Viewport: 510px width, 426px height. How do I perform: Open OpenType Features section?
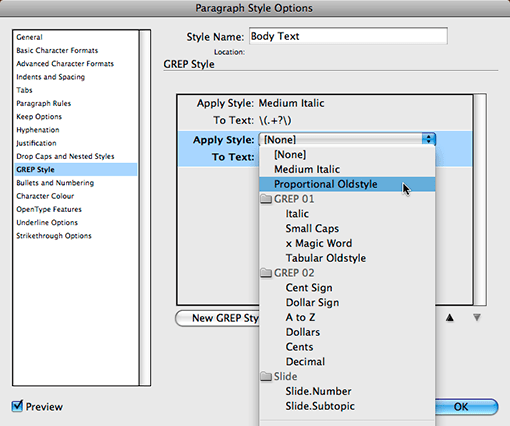(49, 209)
